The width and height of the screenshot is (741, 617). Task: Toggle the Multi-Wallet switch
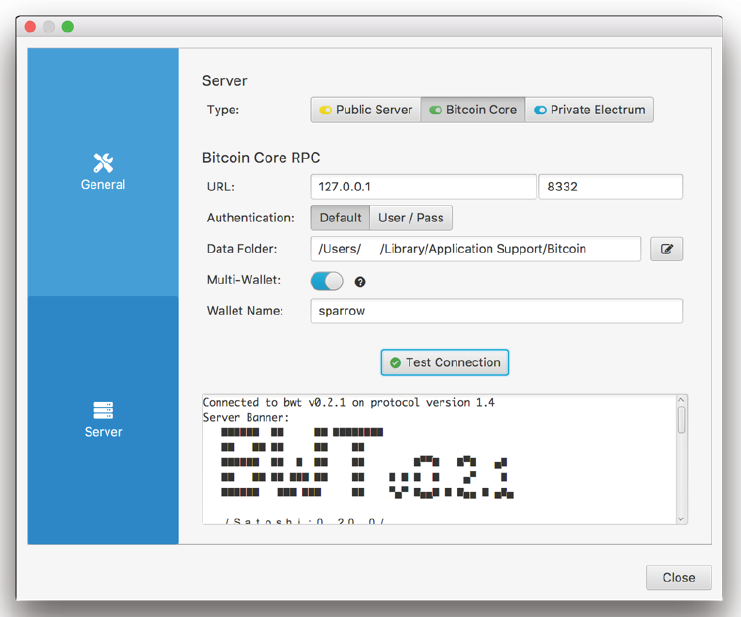coord(327,281)
